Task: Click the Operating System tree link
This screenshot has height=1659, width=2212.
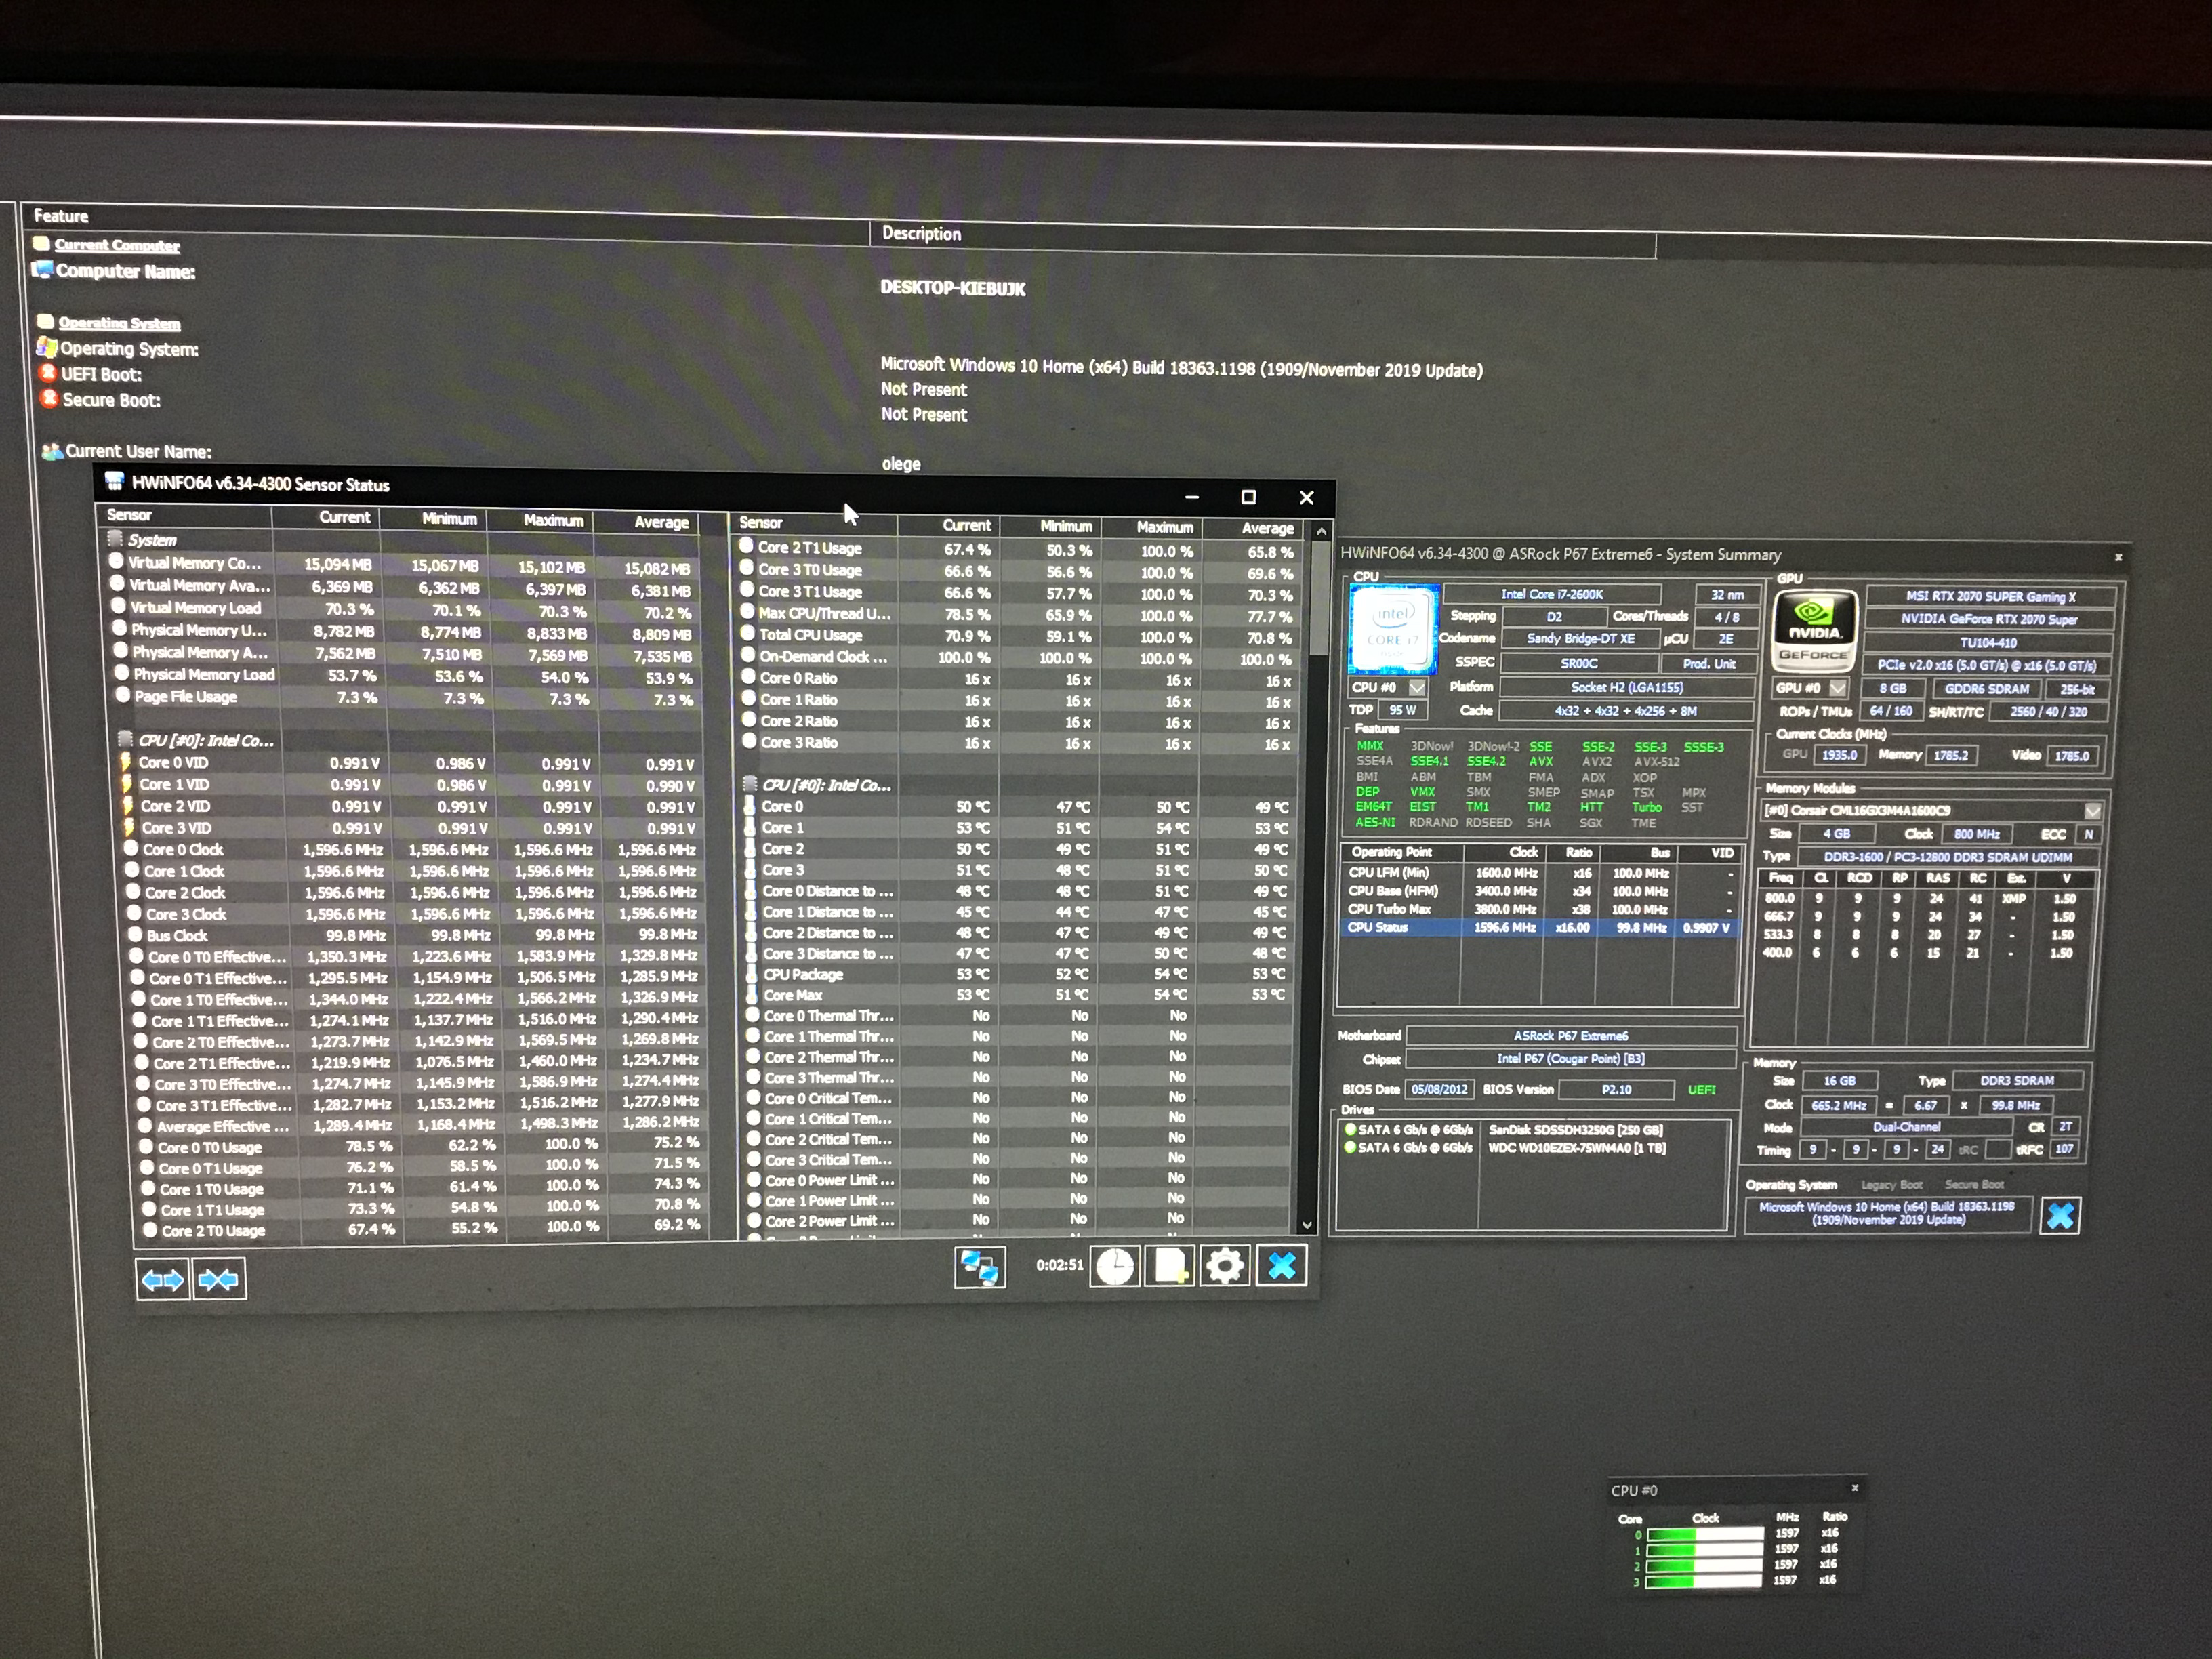Action: [x=119, y=323]
